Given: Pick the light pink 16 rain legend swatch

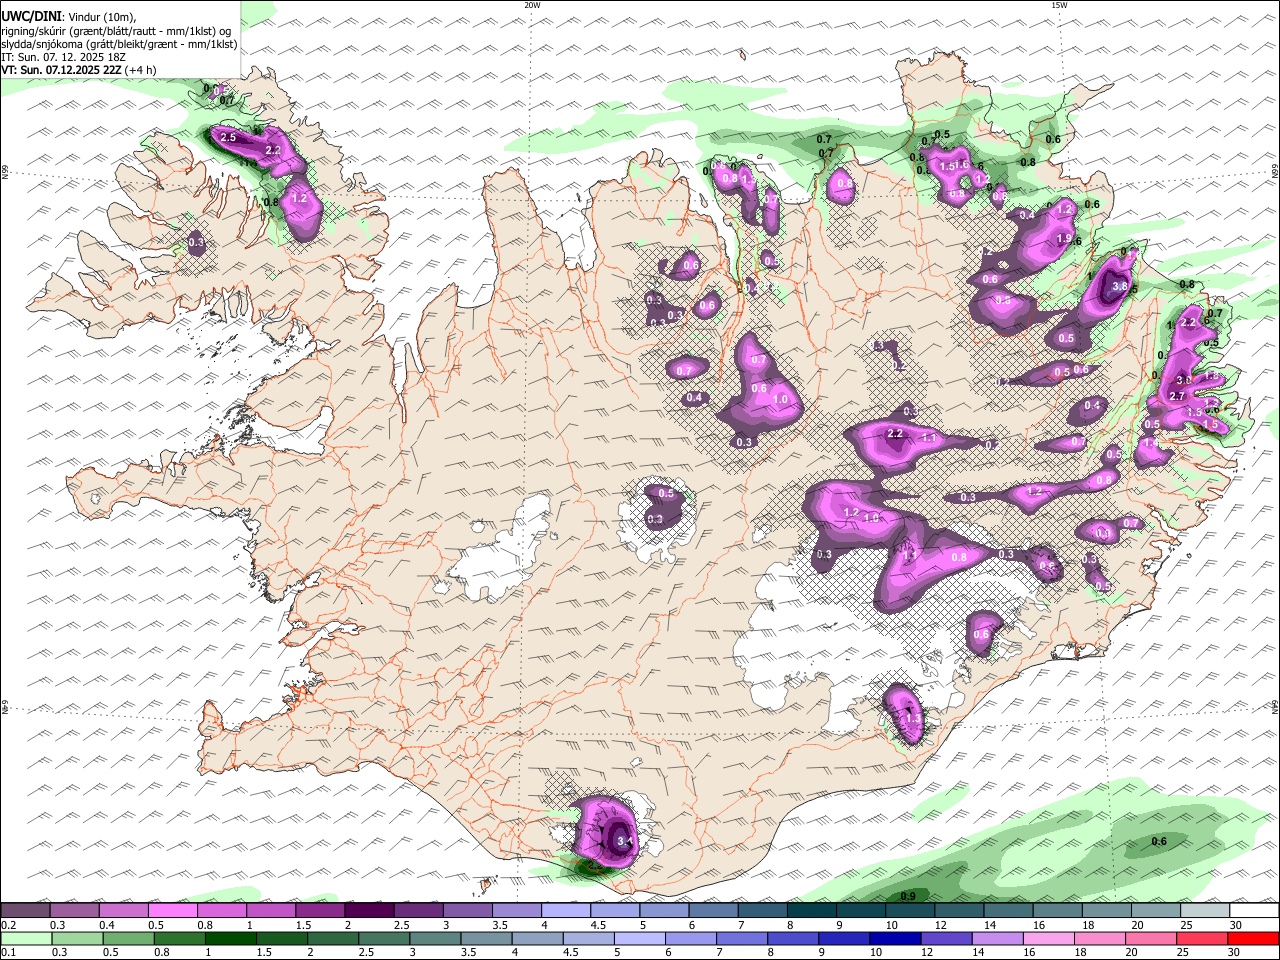Looking at the screenshot, I should pyautogui.click(x=1049, y=938).
